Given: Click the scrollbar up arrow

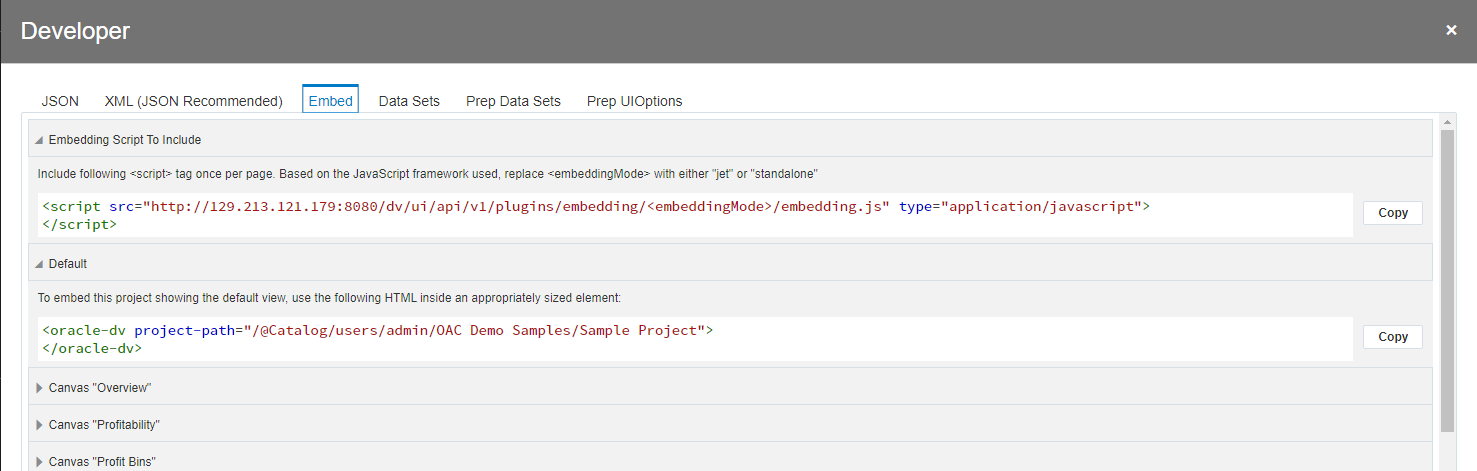Looking at the screenshot, I should click(x=1446, y=121).
